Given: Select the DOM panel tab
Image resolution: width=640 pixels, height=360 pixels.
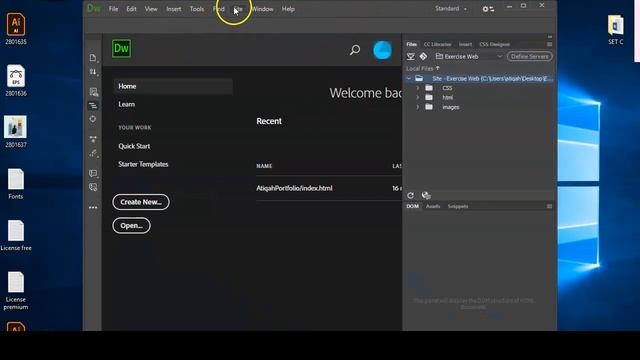Looking at the screenshot, I should [413, 206].
